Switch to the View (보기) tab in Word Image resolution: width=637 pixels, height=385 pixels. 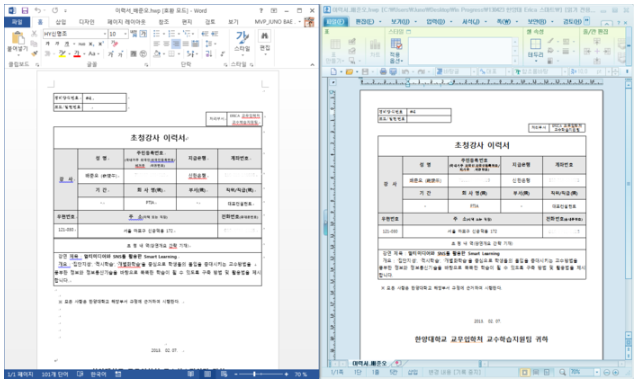point(233,22)
